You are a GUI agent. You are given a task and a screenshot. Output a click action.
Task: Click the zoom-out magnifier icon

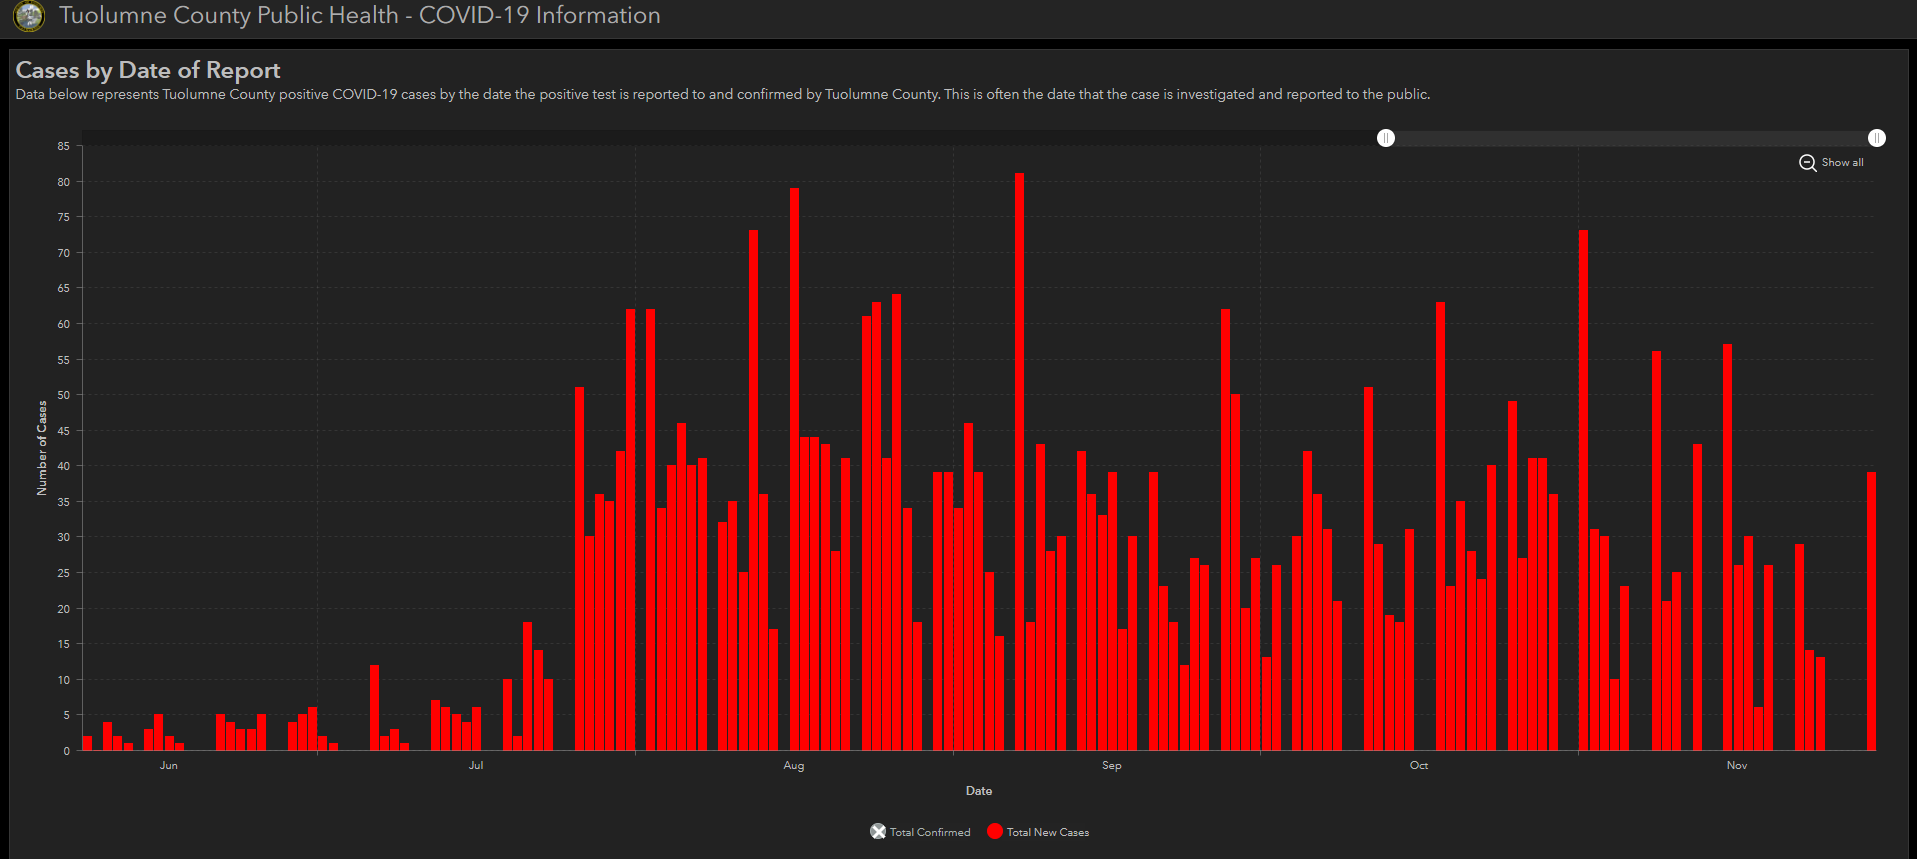(x=1807, y=163)
